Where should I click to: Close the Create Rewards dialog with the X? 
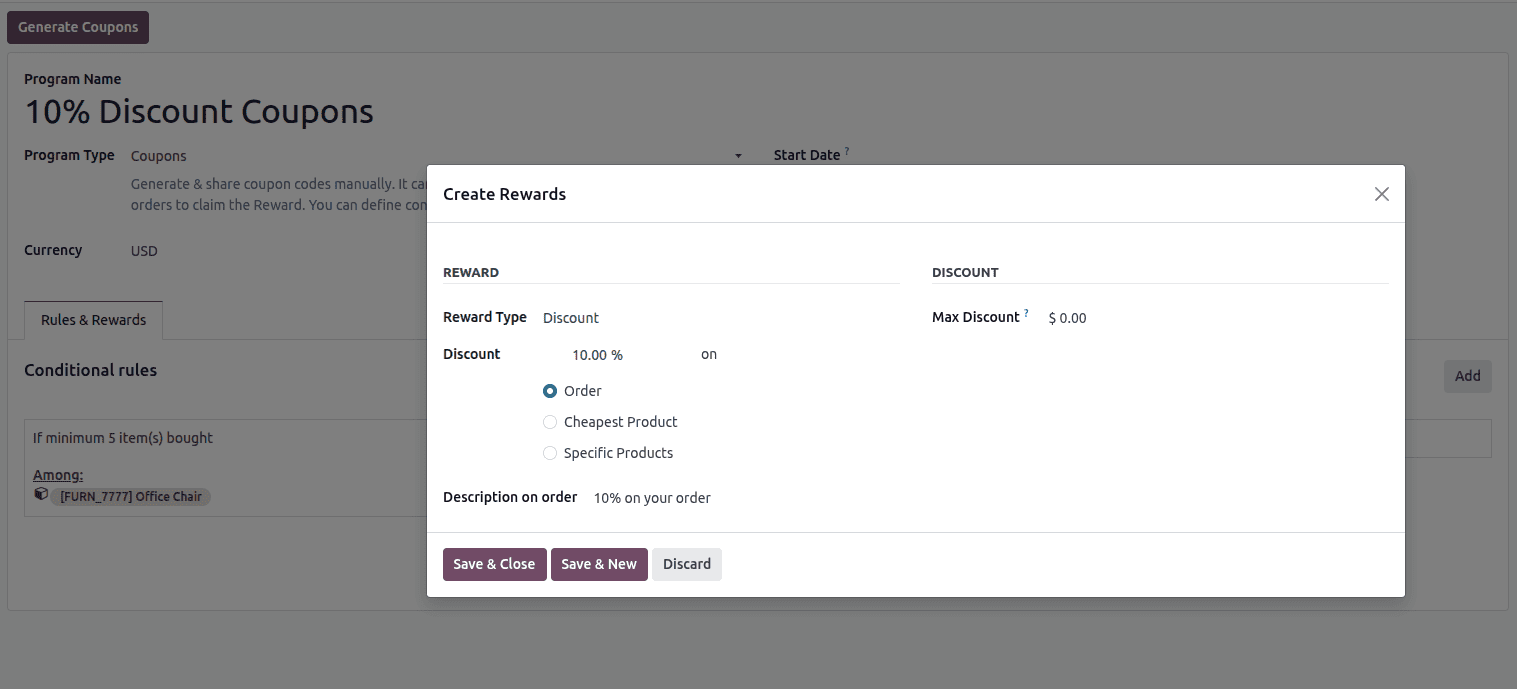click(x=1381, y=194)
